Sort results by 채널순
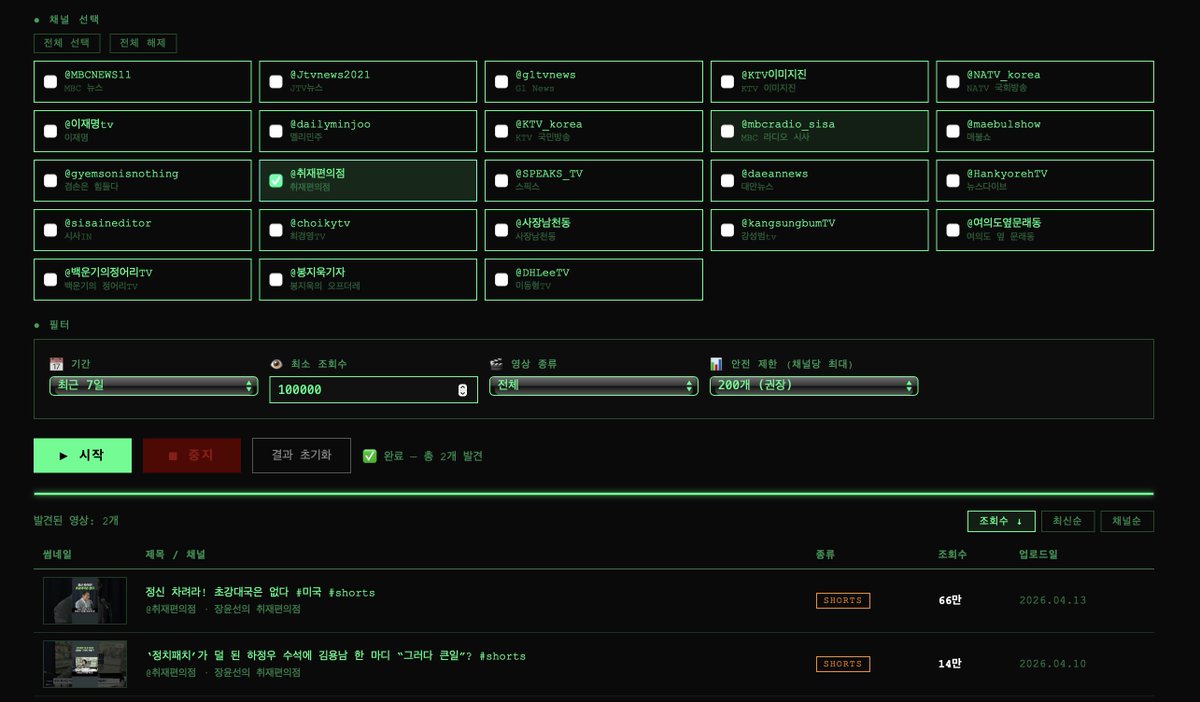The width and height of the screenshot is (1200, 702). pyautogui.click(x=1127, y=521)
